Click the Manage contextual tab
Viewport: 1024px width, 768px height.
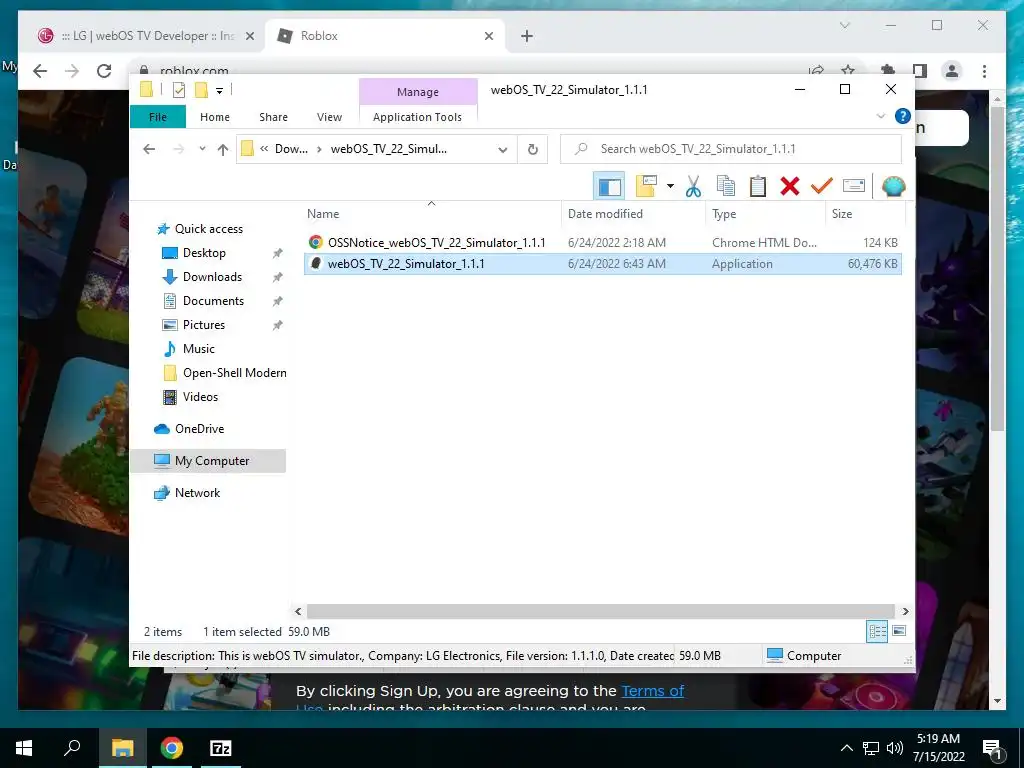418,92
